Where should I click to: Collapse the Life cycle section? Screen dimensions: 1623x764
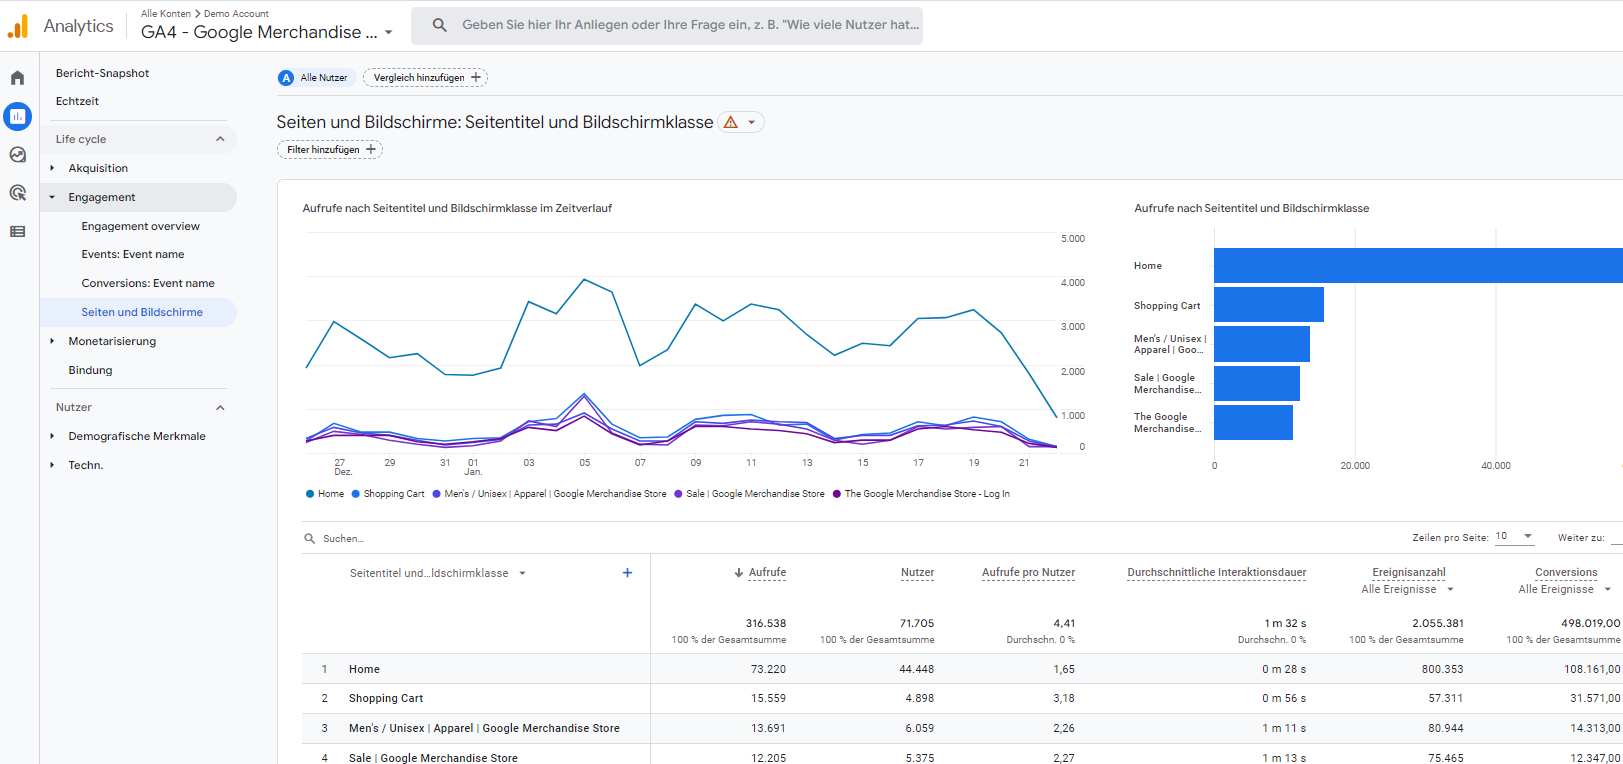220,139
